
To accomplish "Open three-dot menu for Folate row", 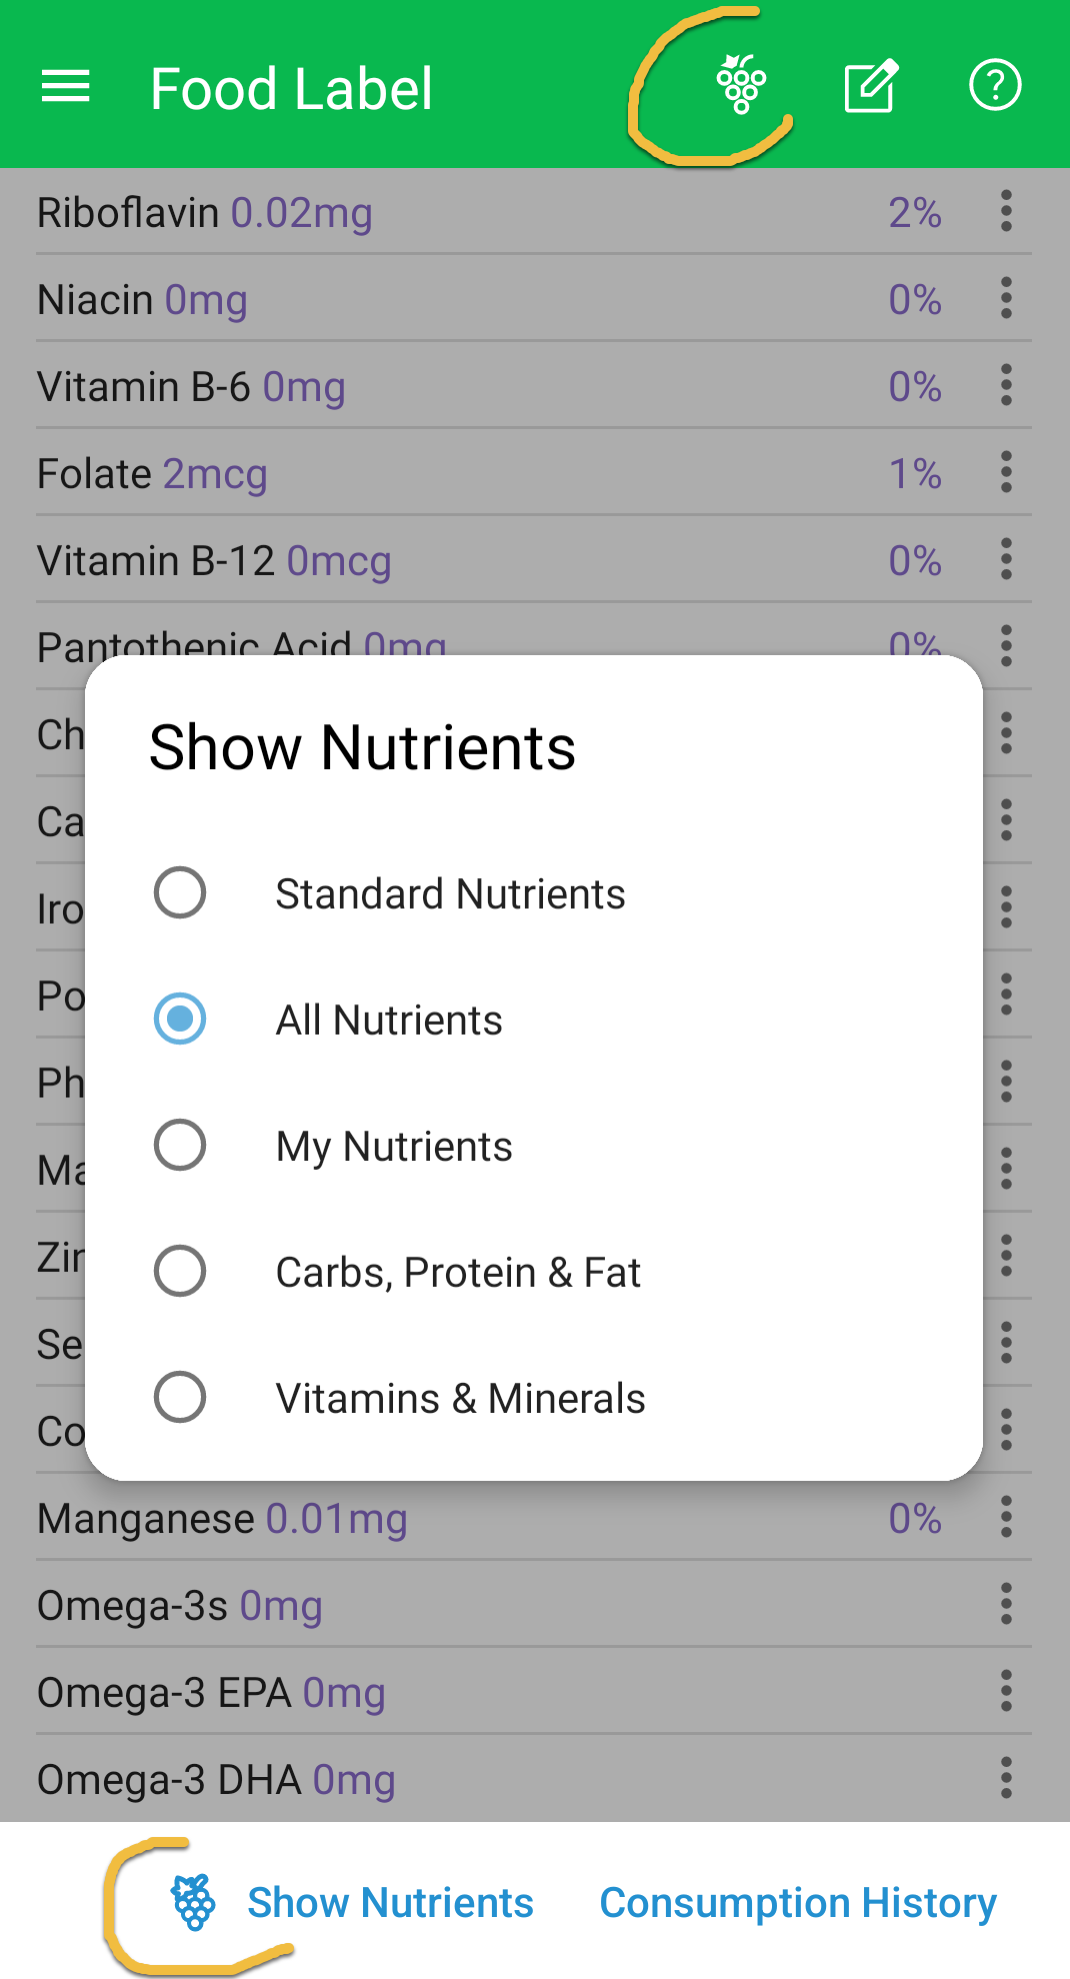I will tap(1006, 473).
